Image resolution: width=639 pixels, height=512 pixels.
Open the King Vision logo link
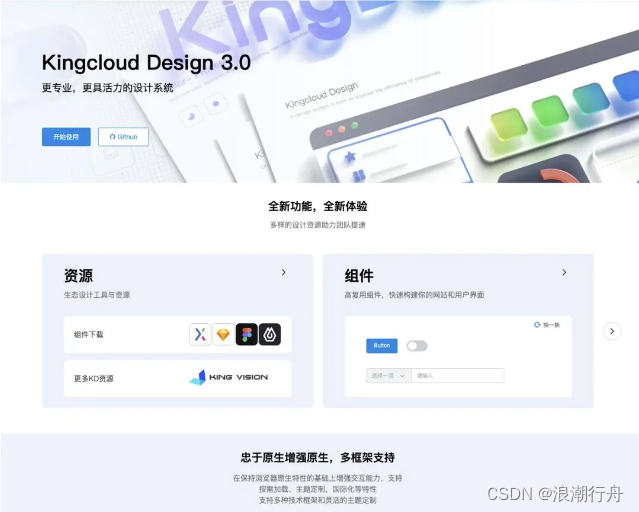tap(229, 377)
